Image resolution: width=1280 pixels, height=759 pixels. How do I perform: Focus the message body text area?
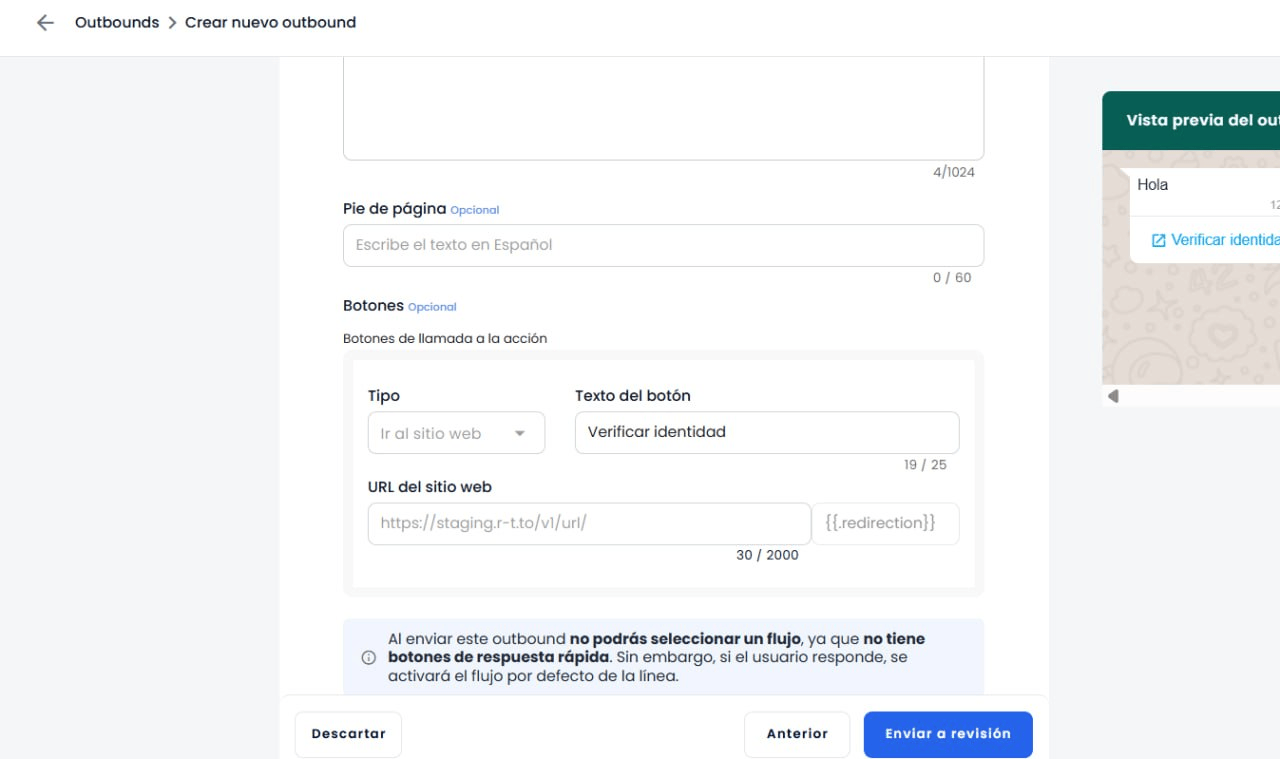pos(663,108)
